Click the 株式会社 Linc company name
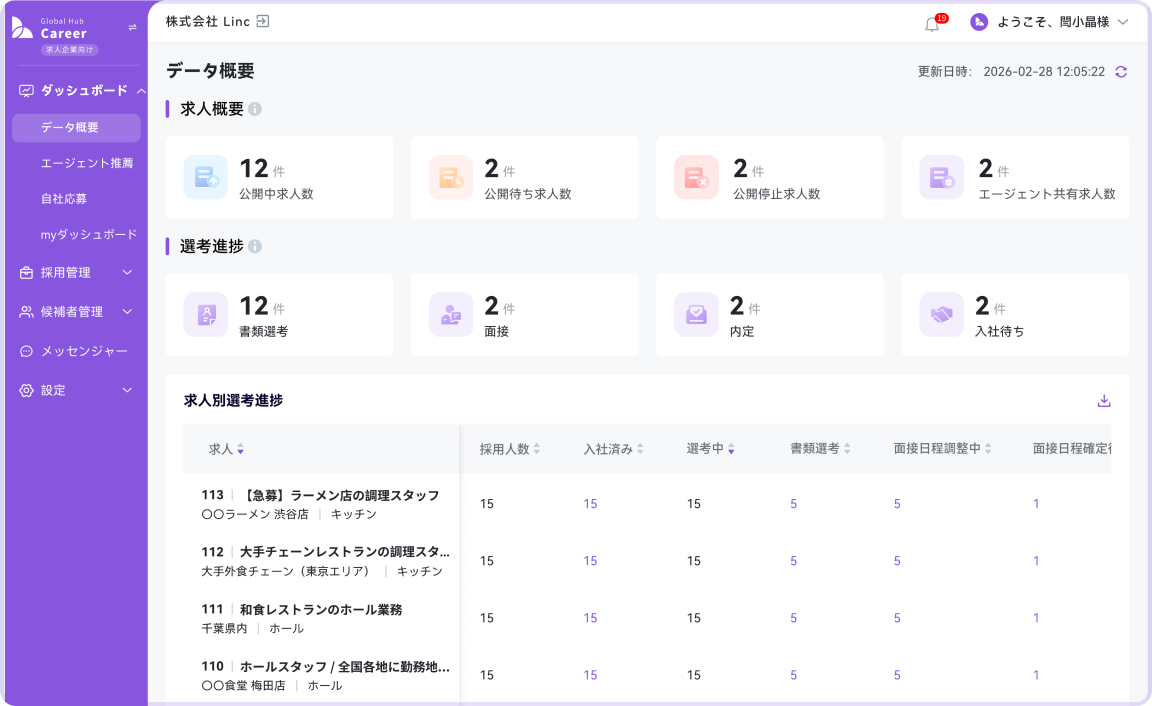Viewport: 1152px width, 706px height. [x=208, y=21]
